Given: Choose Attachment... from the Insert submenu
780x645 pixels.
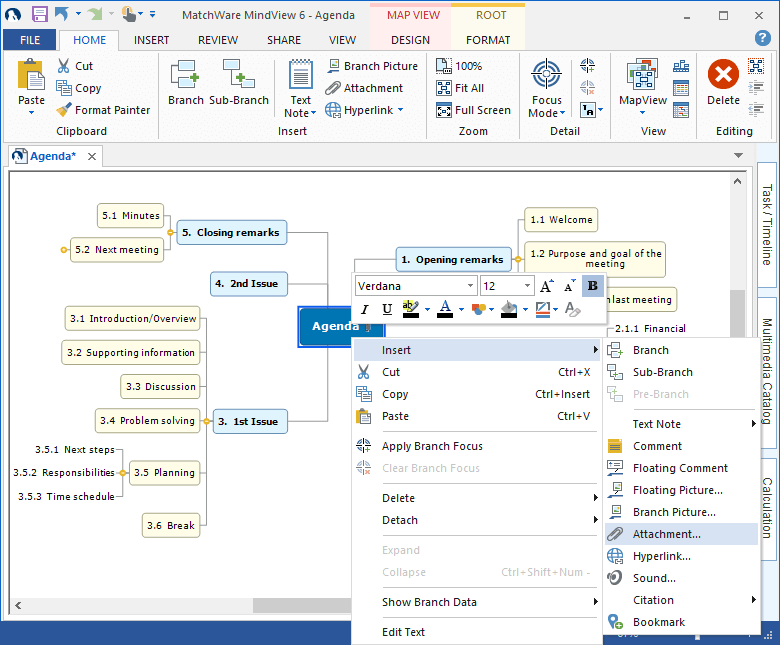Looking at the screenshot, I should click(666, 534).
